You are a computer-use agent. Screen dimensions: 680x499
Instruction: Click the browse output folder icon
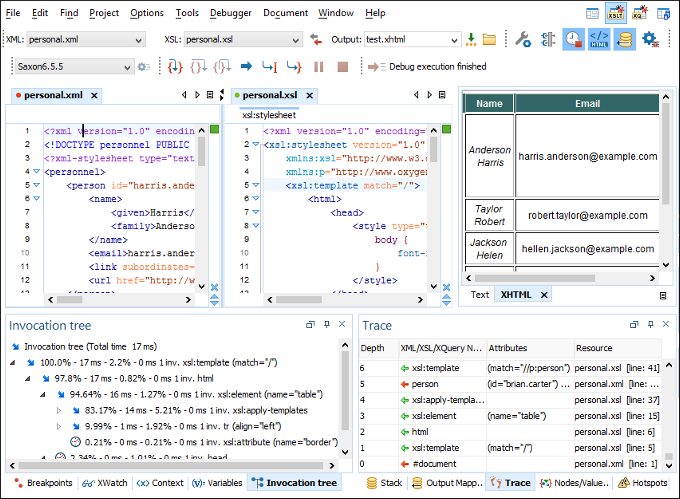489,40
